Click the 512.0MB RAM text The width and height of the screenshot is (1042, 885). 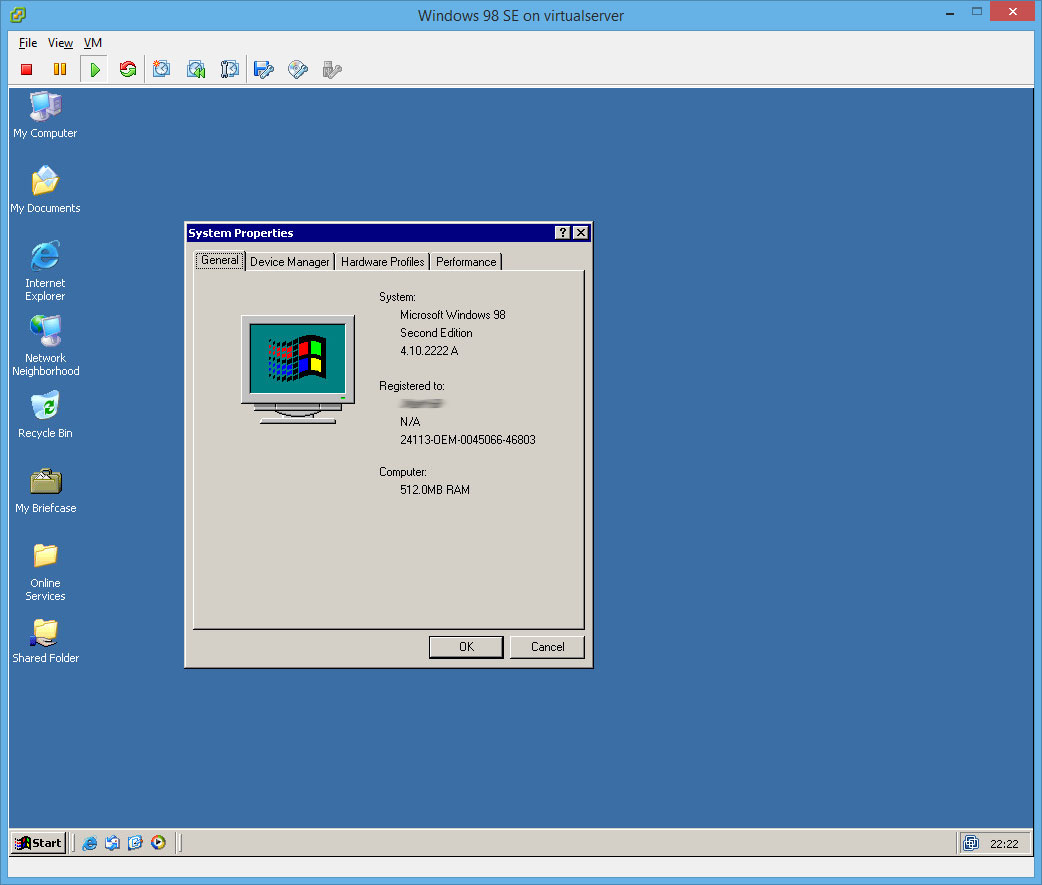tap(435, 490)
